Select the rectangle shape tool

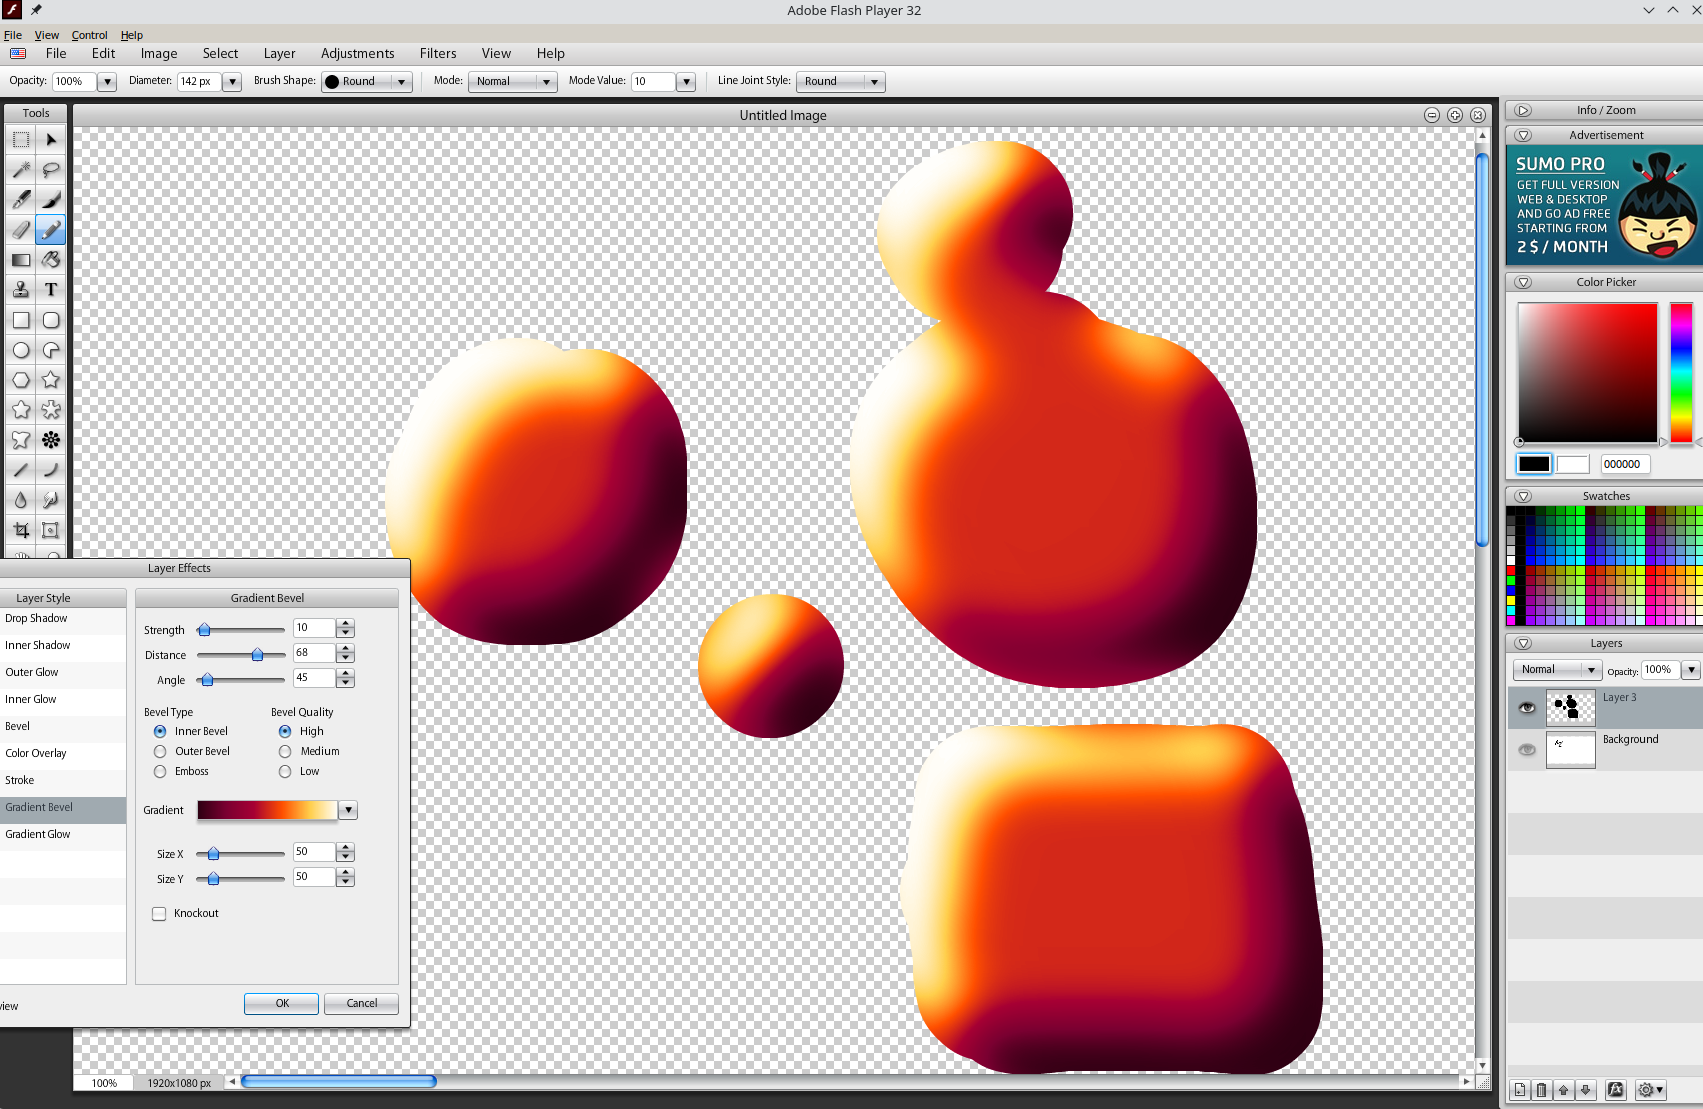21,320
